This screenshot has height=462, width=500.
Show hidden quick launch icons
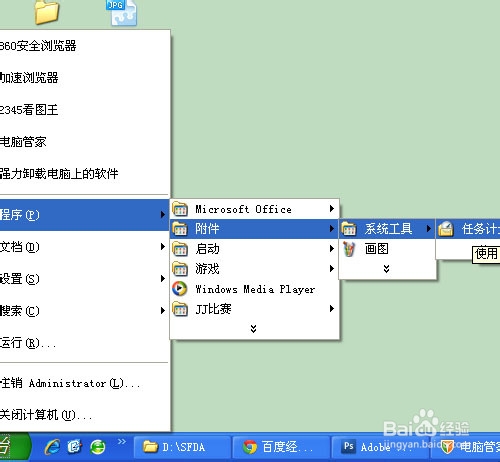point(122,441)
